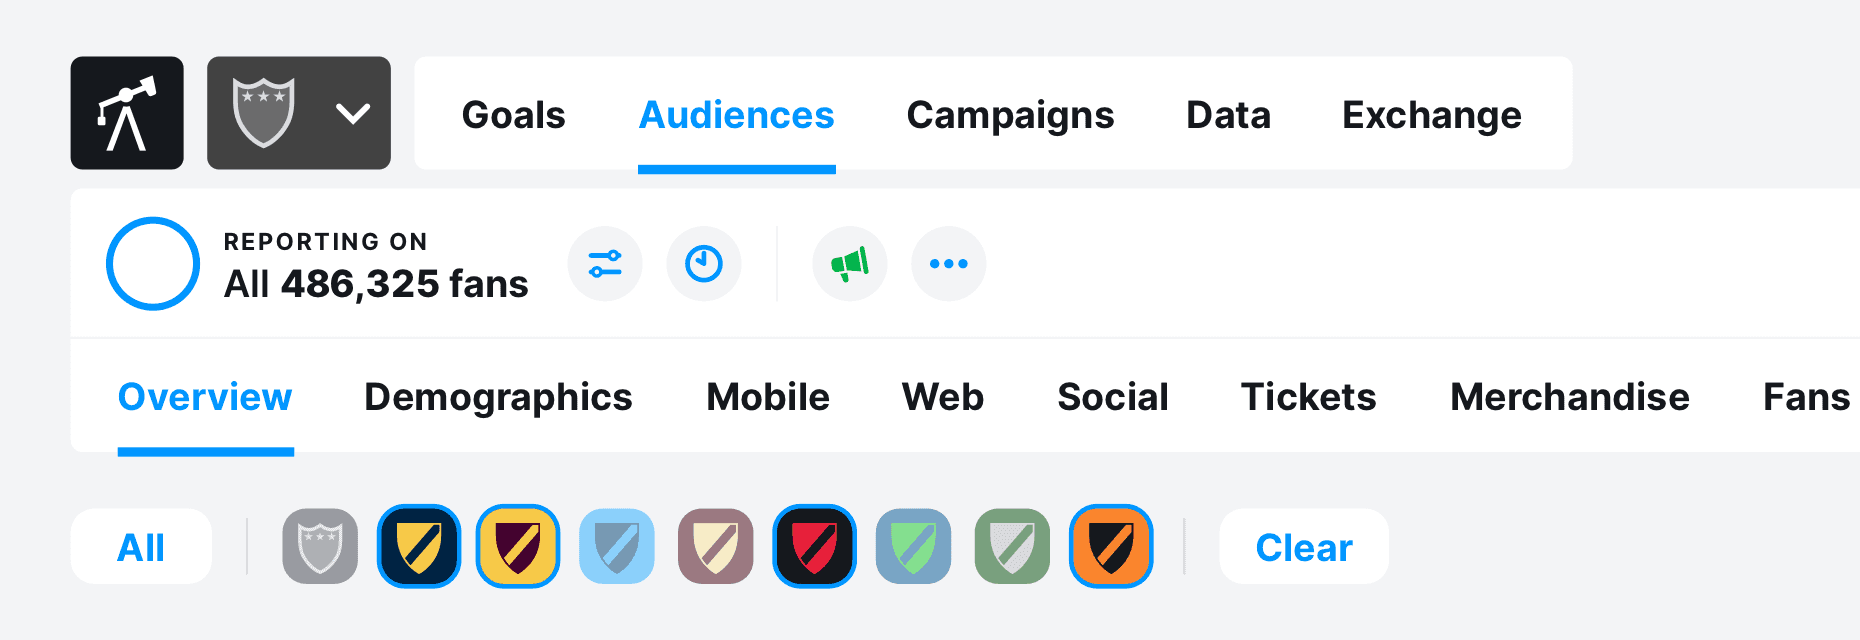Open audience filter sliders icon
Viewport: 1860px width, 640px height.
605,264
